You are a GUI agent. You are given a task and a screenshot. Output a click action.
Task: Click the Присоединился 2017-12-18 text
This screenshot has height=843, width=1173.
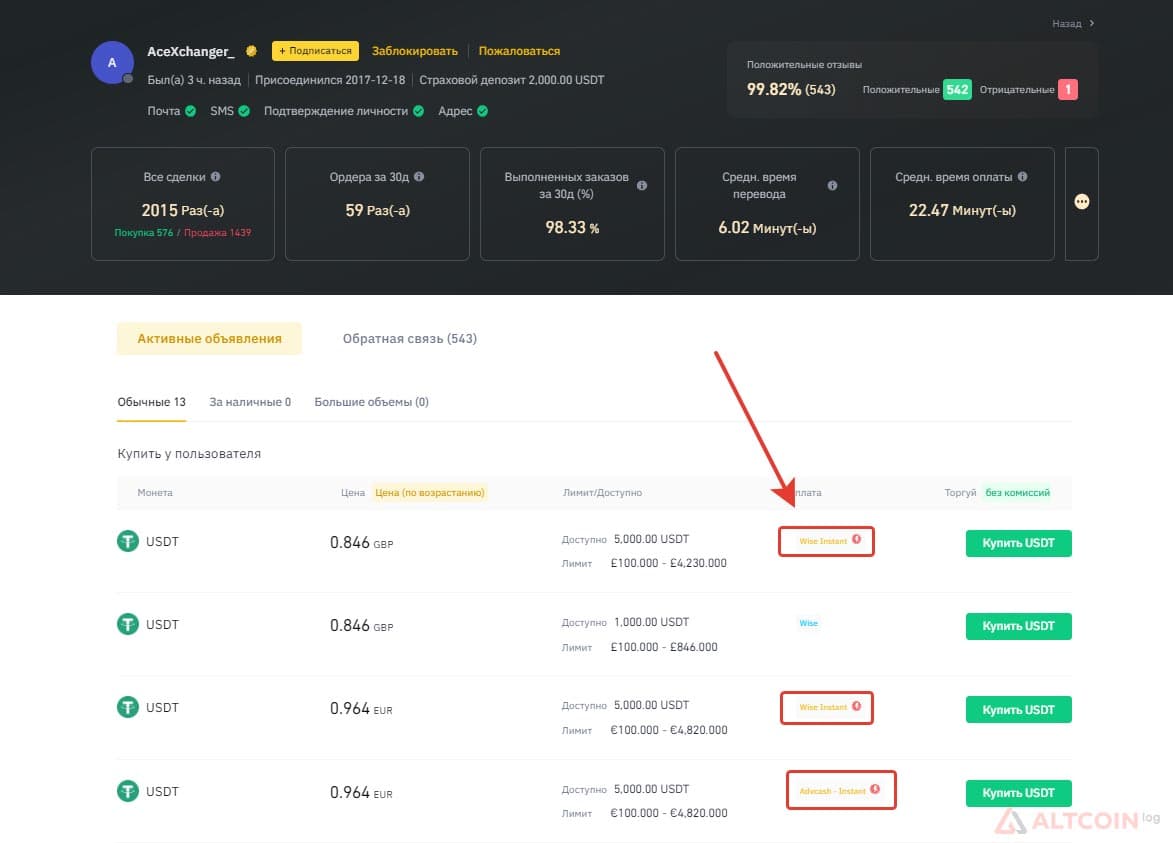[330, 80]
